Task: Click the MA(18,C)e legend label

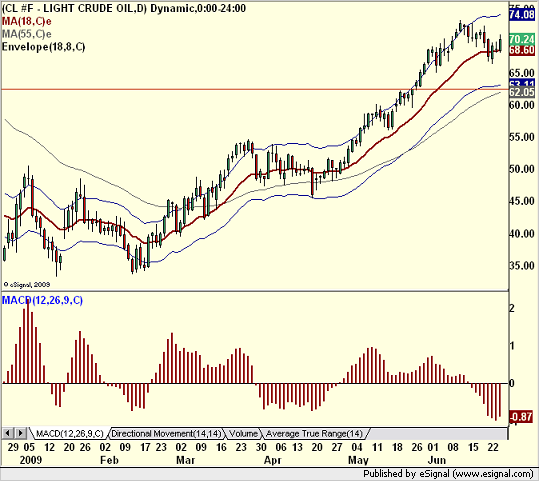Action: [27, 21]
